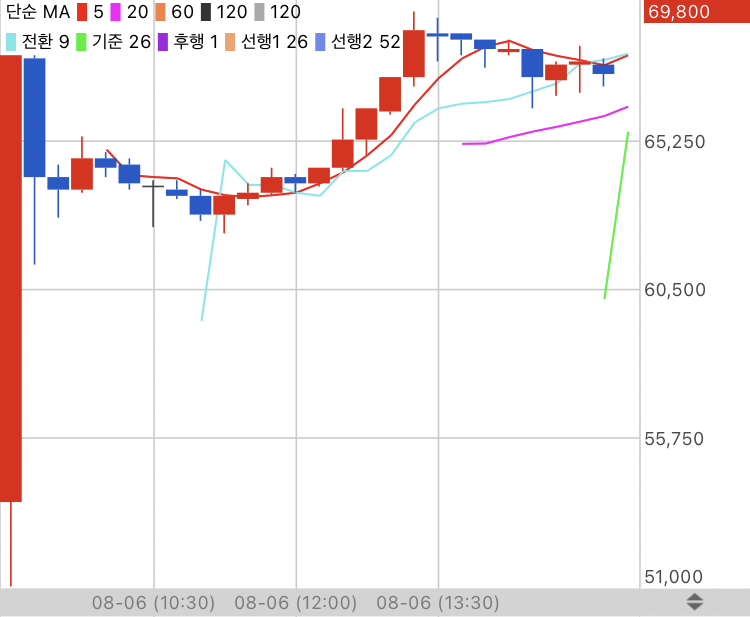Click the red MA 5 color swatch
Viewport: 750px width, 617px height.
point(82,12)
